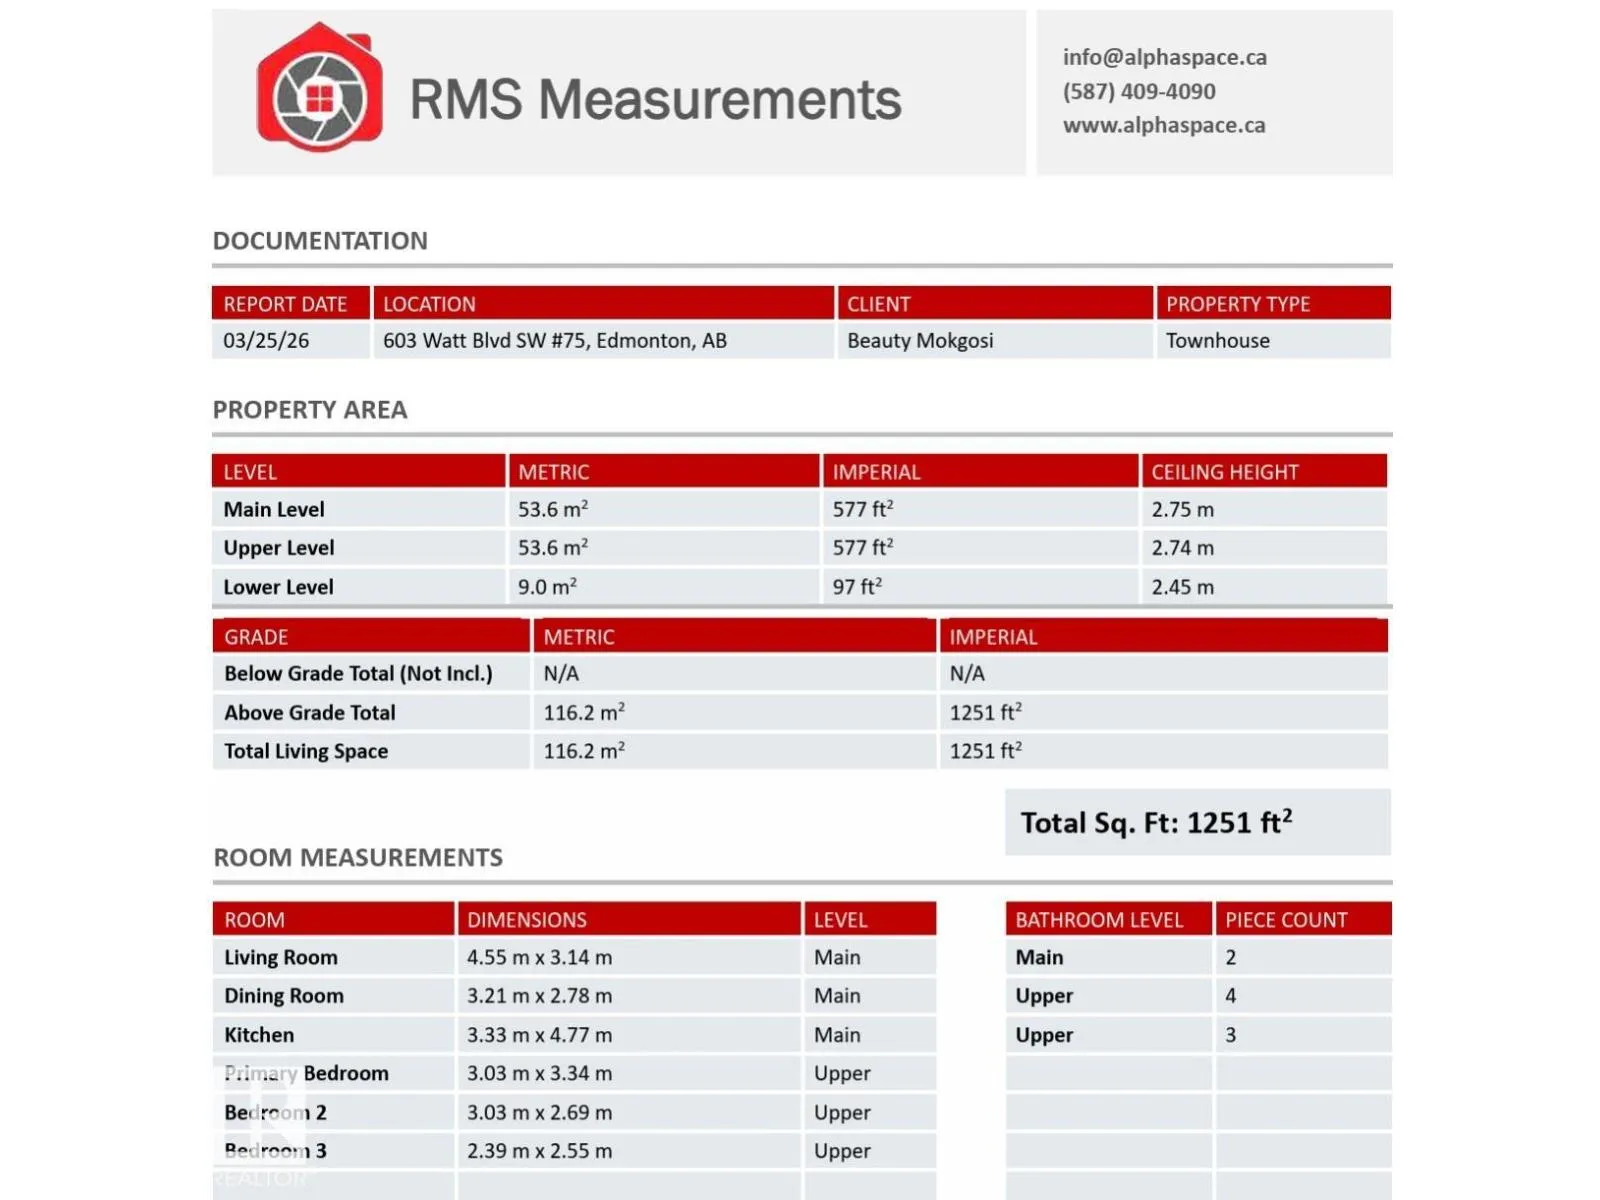This screenshot has width=1600, height=1200.
Task: Select the Above Grade Total row label
Action: pos(310,713)
